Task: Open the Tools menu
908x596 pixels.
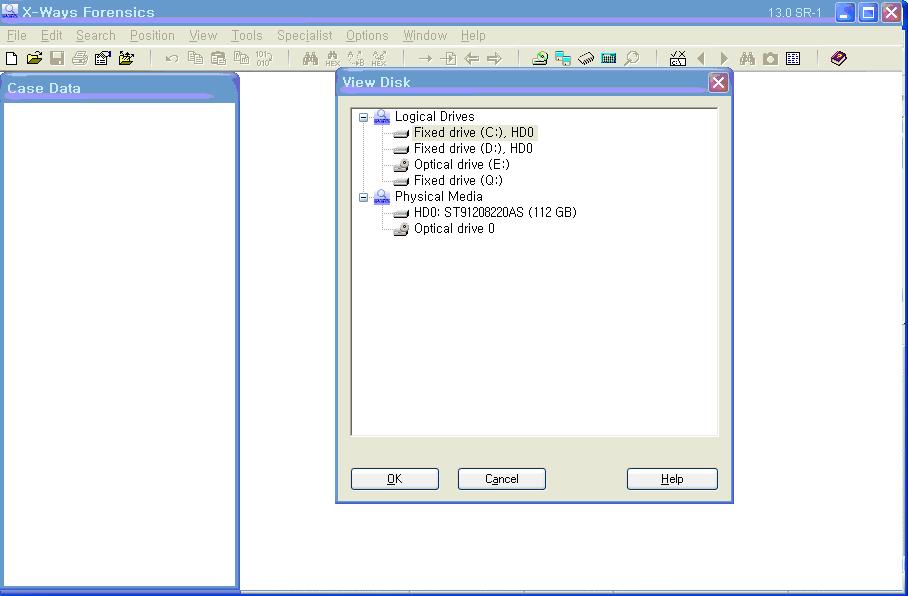Action: click(247, 35)
